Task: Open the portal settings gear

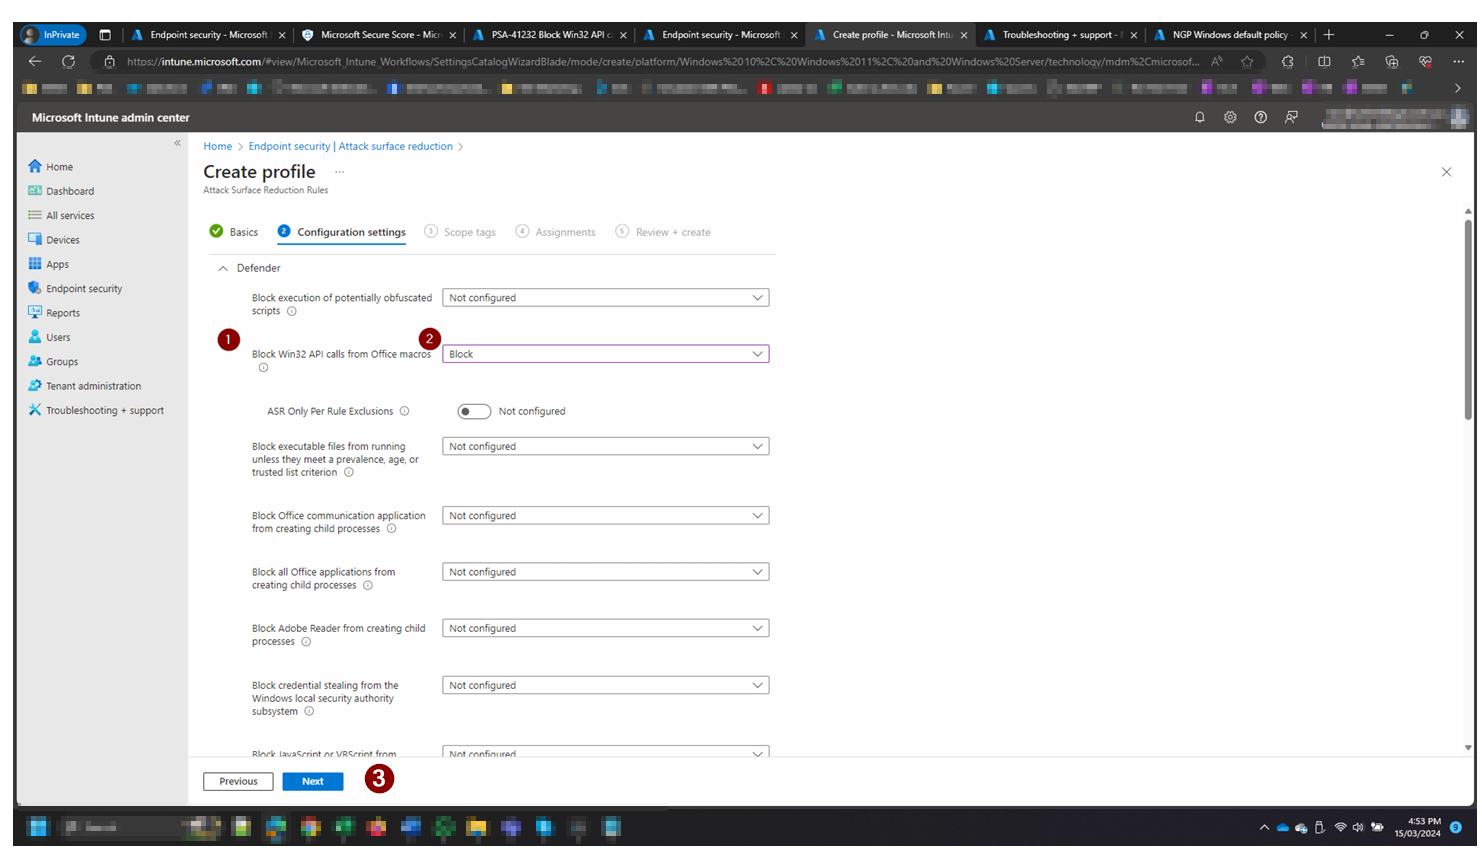Action: [1230, 117]
